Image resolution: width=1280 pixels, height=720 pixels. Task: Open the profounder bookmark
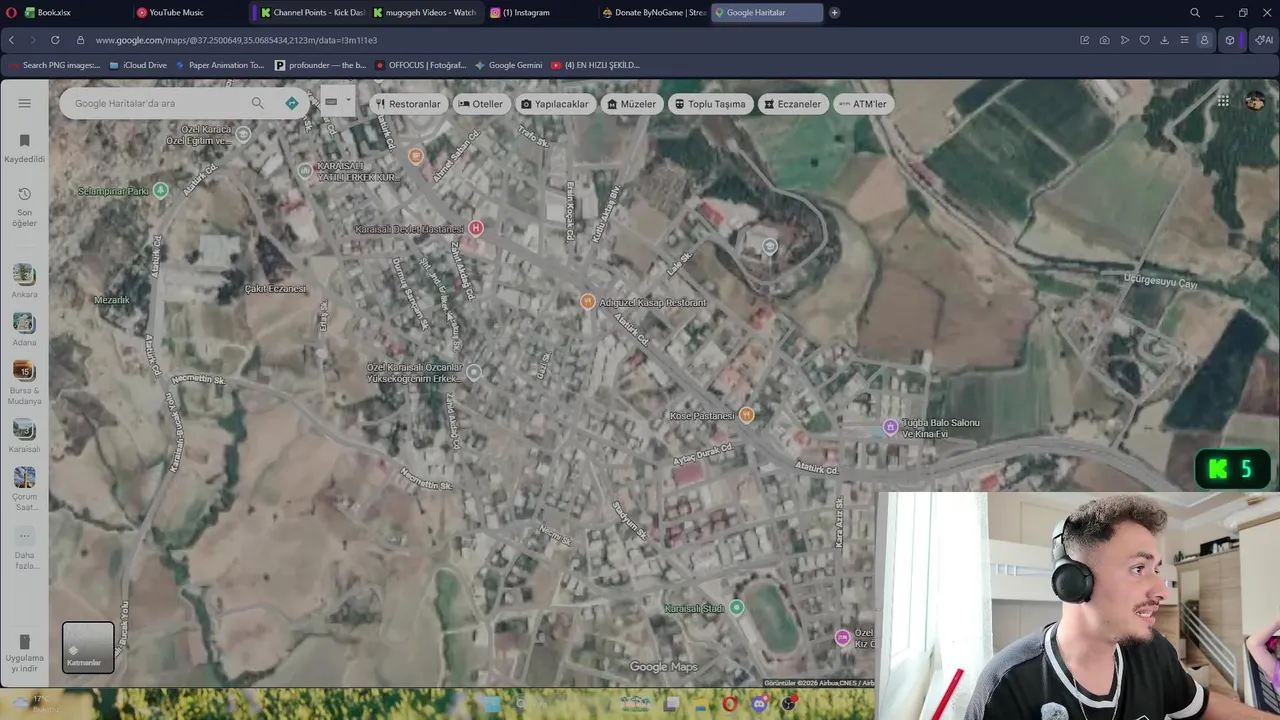coord(321,65)
